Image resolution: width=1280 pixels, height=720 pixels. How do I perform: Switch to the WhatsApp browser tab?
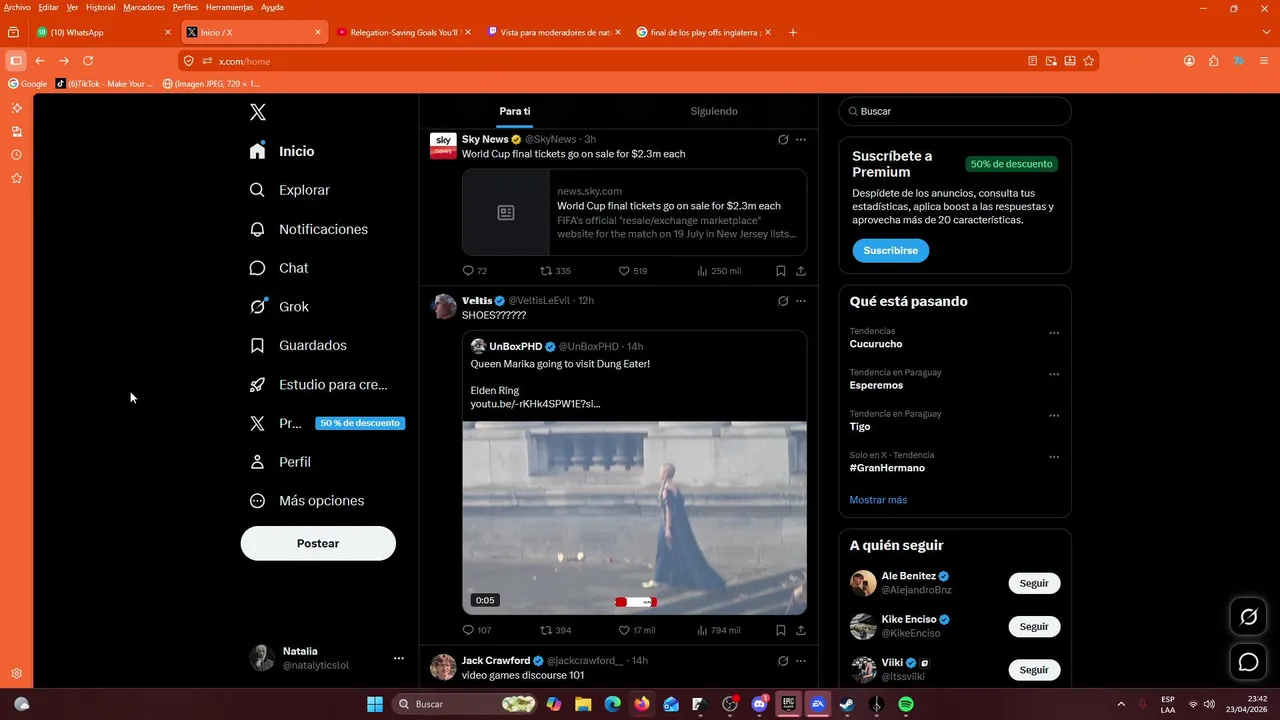(104, 32)
